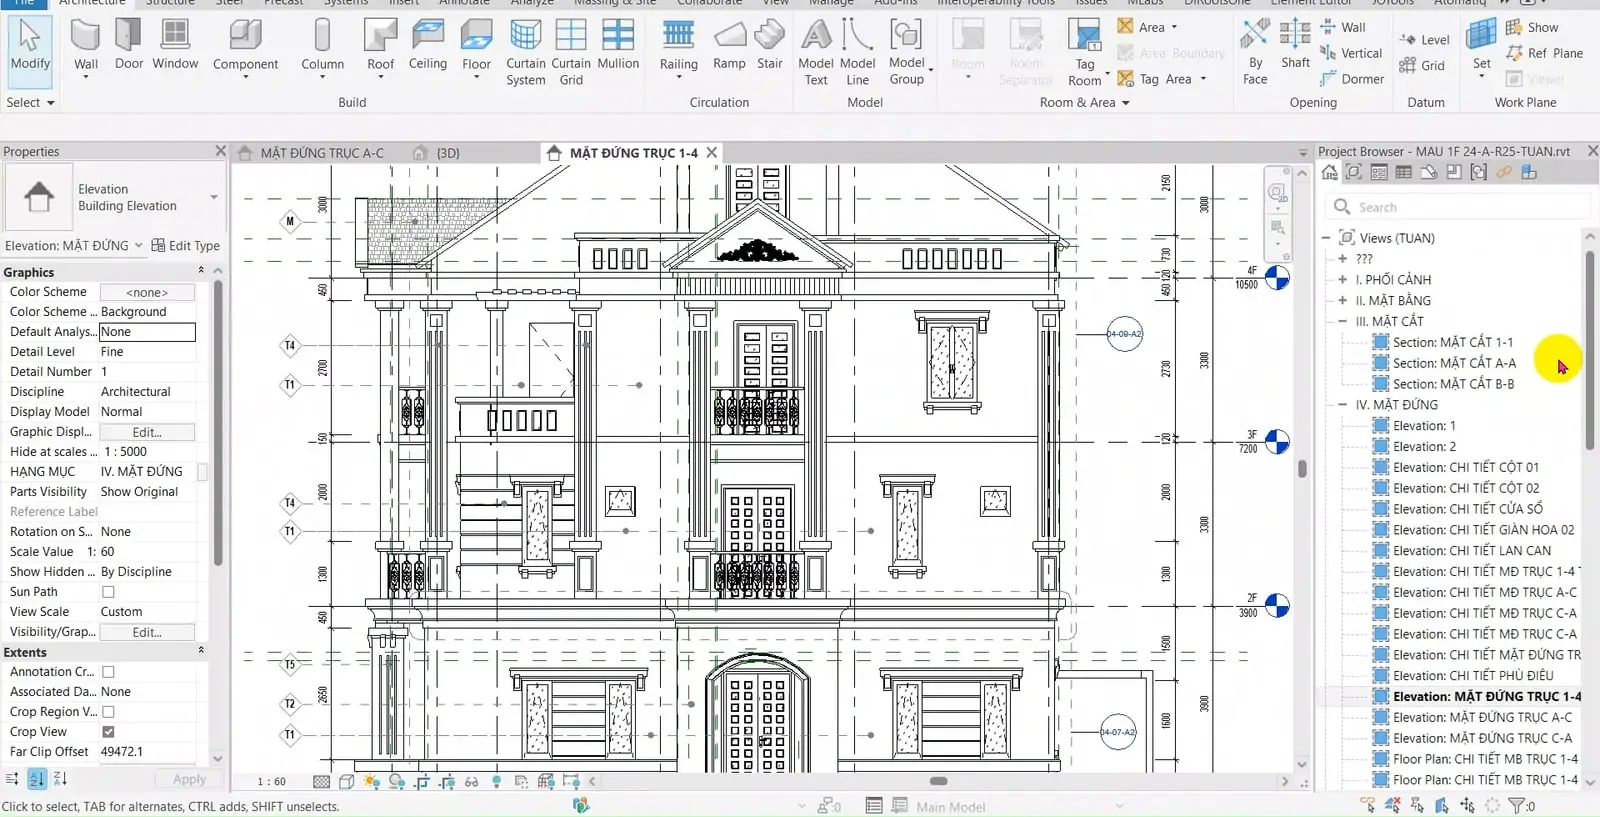Image resolution: width=1600 pixels, height=817 pixels.
Task: Click Edit button for Graphic Display Options
Action: (147, 432)
